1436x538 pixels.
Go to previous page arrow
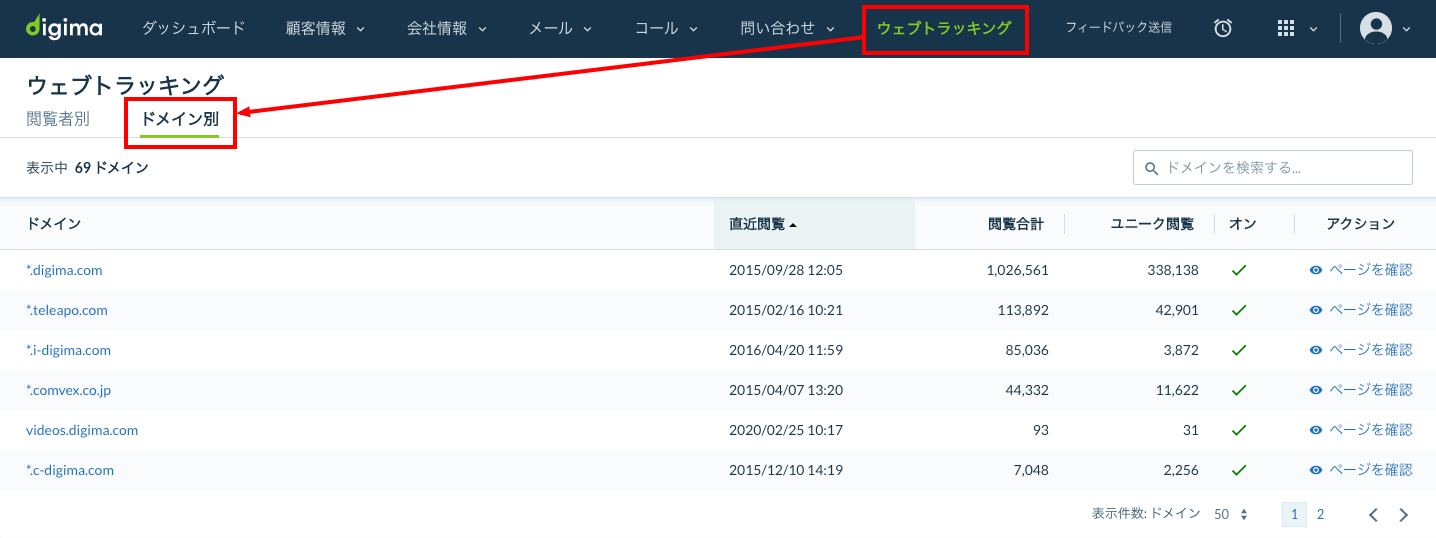coord(1373,515)
